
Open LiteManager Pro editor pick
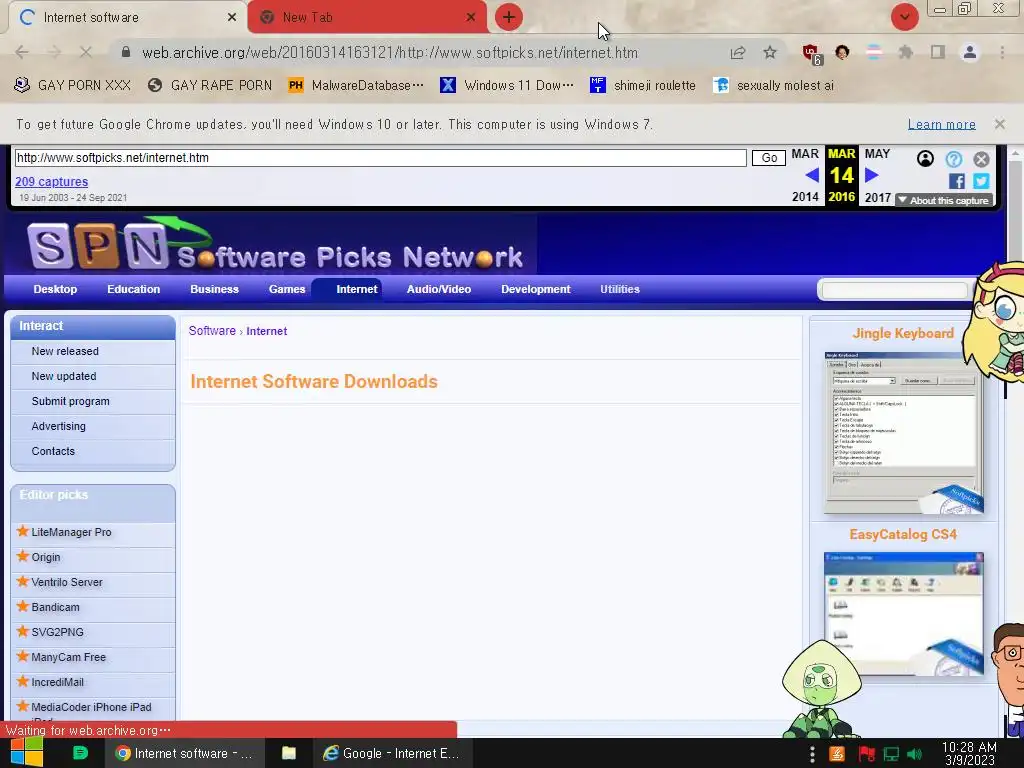[x=71, y=532]
